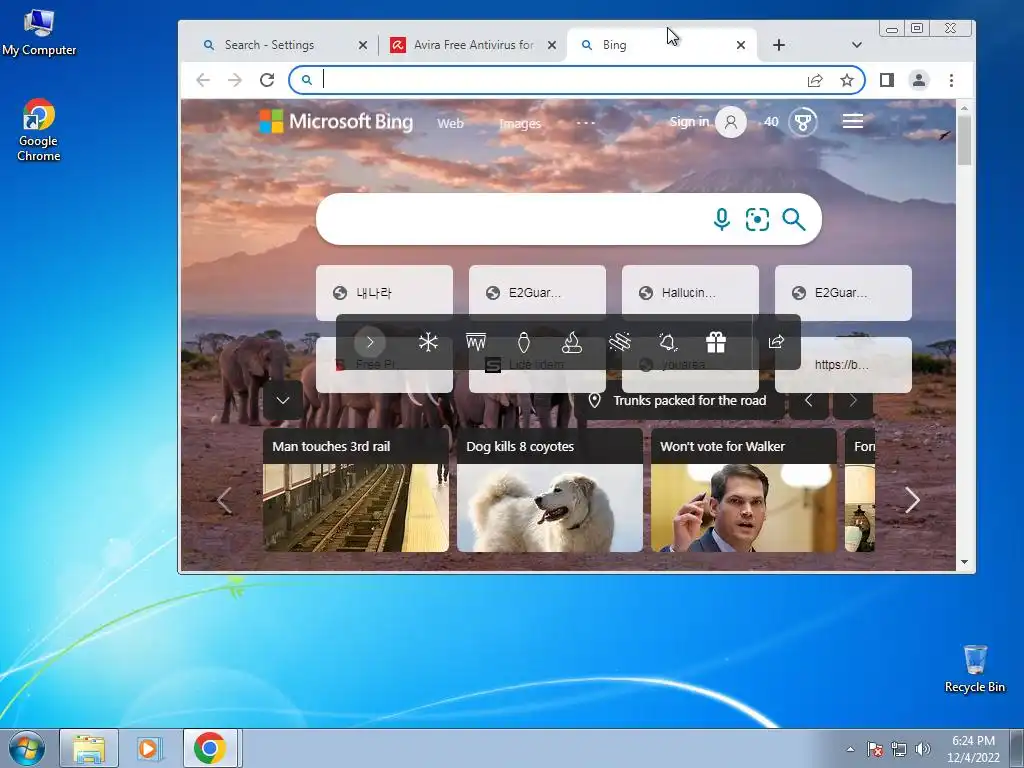The height and width of the screenshot is (768, 1024).
Task: Open Chrome side panel
Action: [886, 80]
